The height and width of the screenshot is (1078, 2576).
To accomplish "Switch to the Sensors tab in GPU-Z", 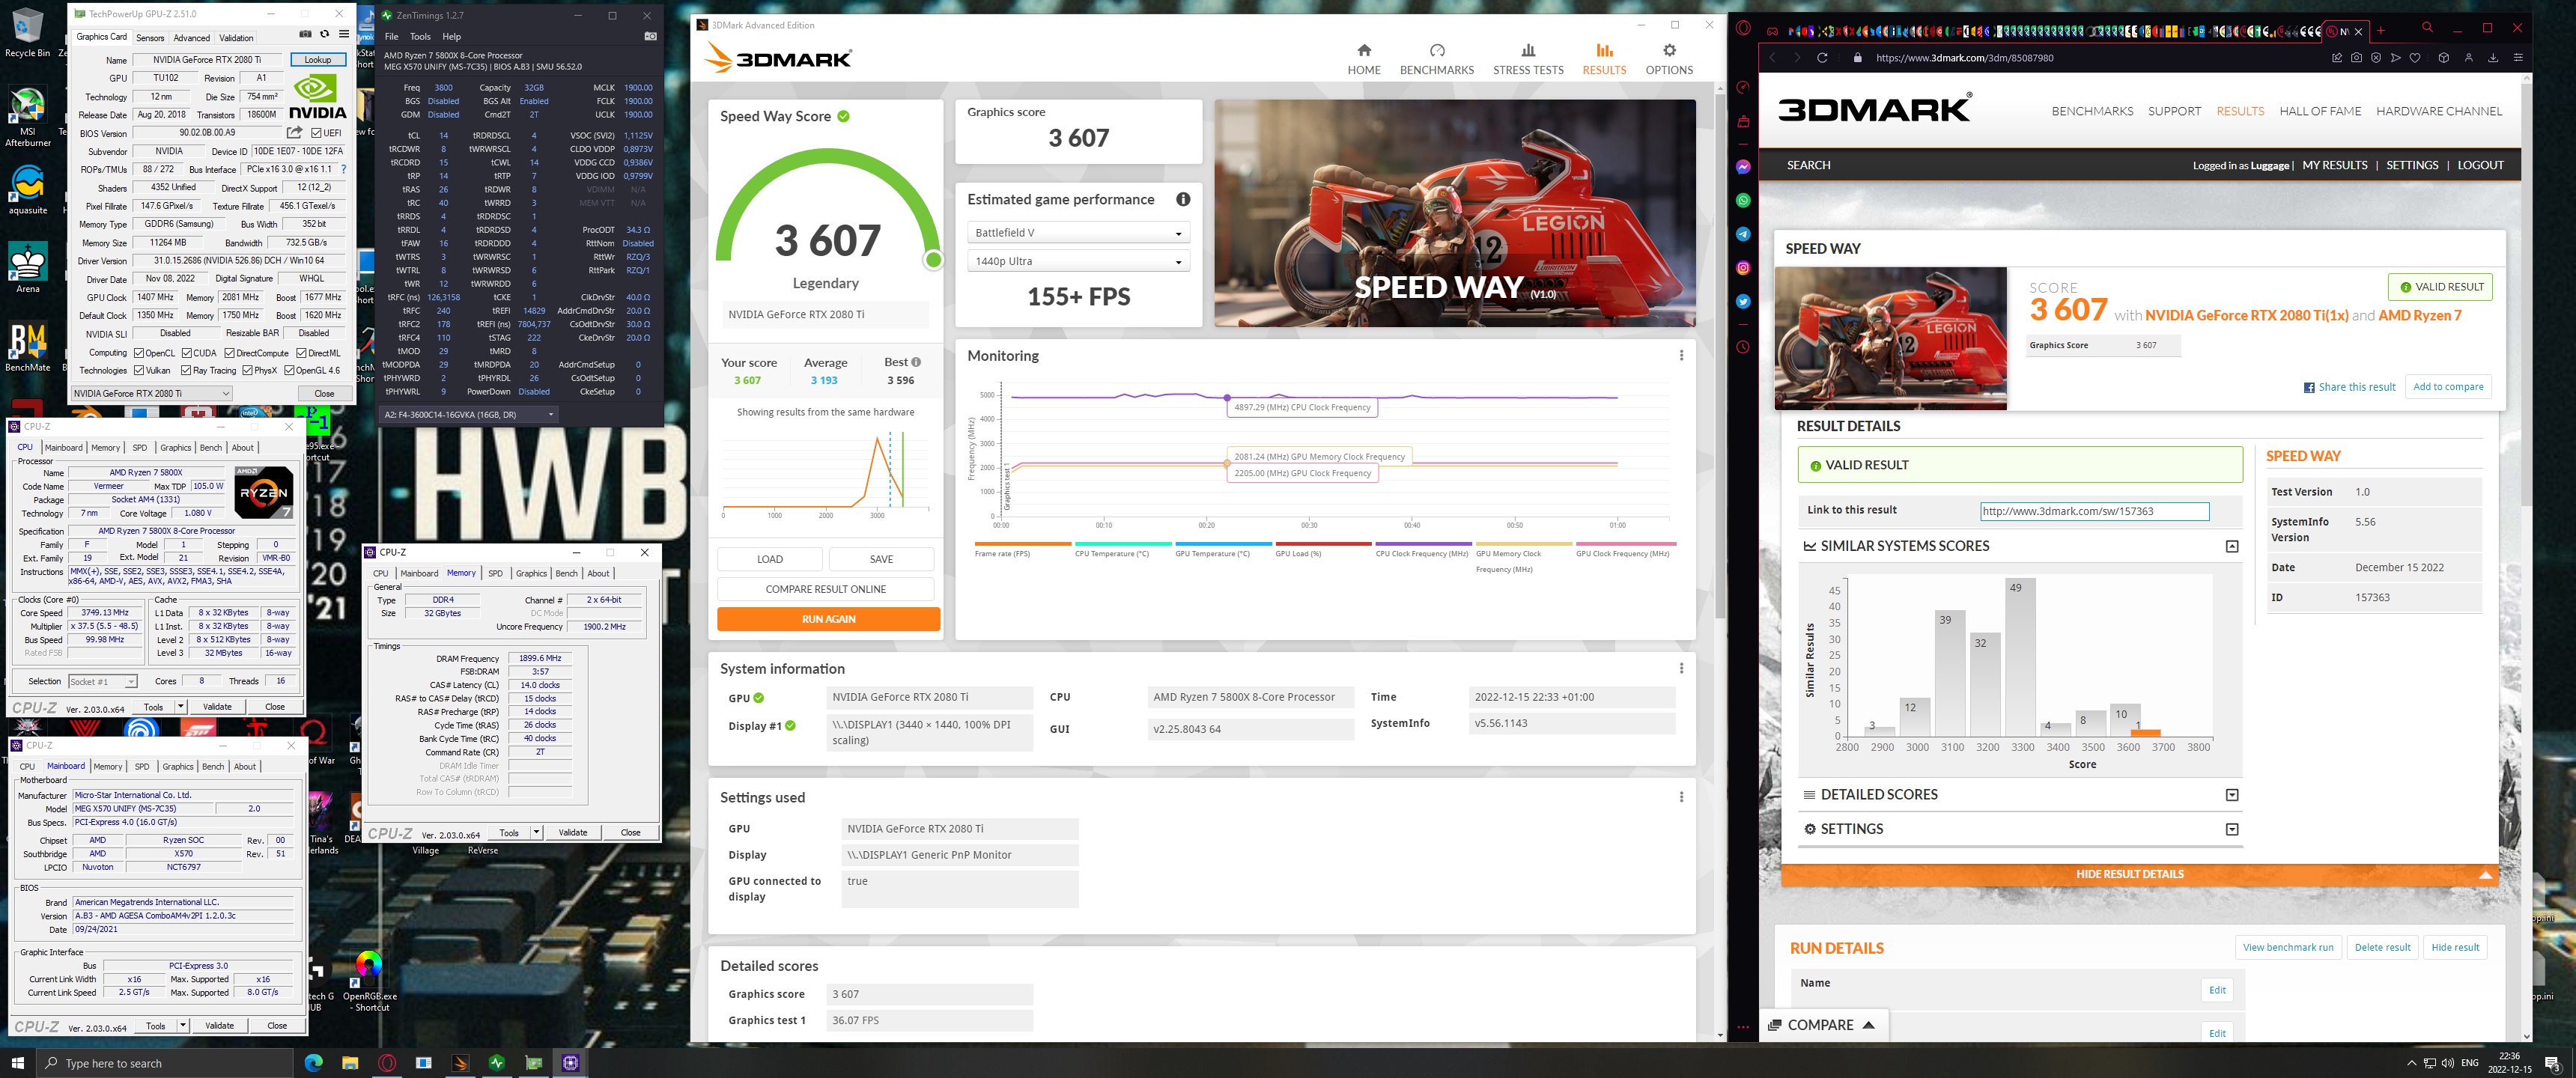I will (x=150, y=38).
